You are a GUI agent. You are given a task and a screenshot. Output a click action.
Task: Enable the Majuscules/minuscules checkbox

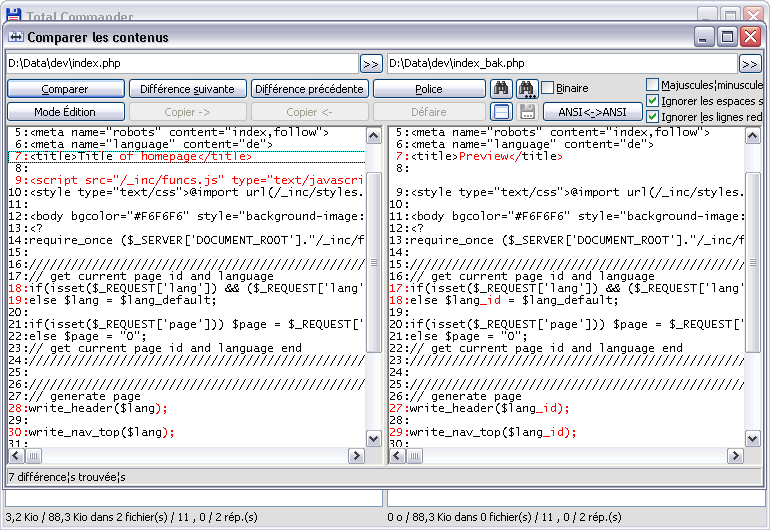(x=652, y=85)
